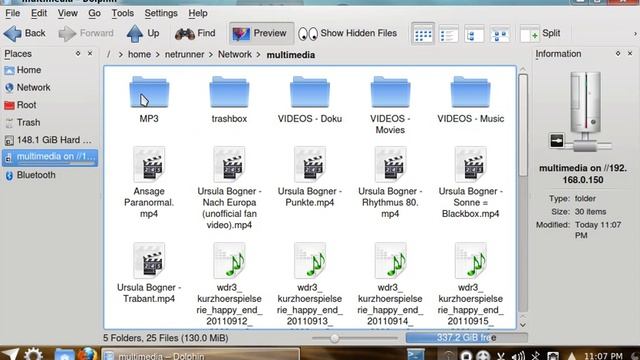Switch to icons view mode
Image resolution: width=640 pixels, height=360 pixels.
(423, 34)
